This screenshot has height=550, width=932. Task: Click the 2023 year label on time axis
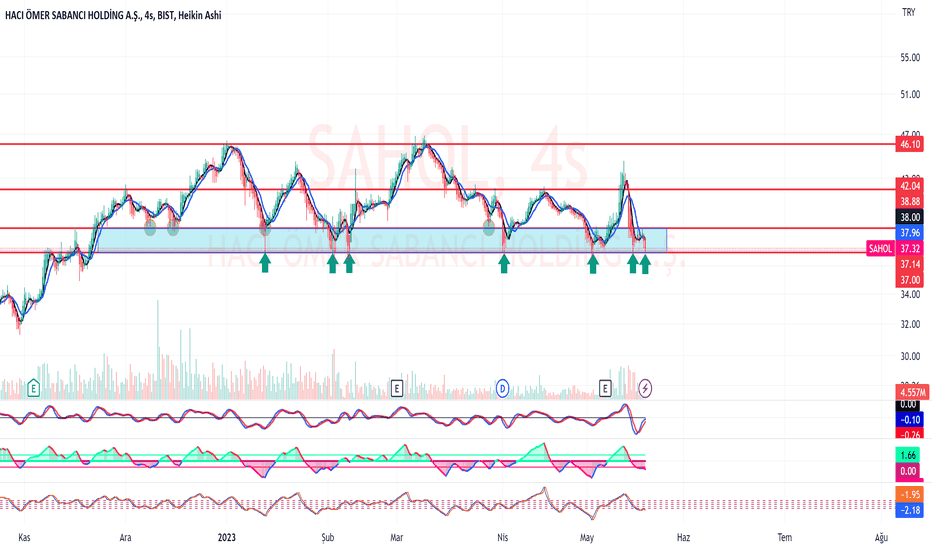226,538
